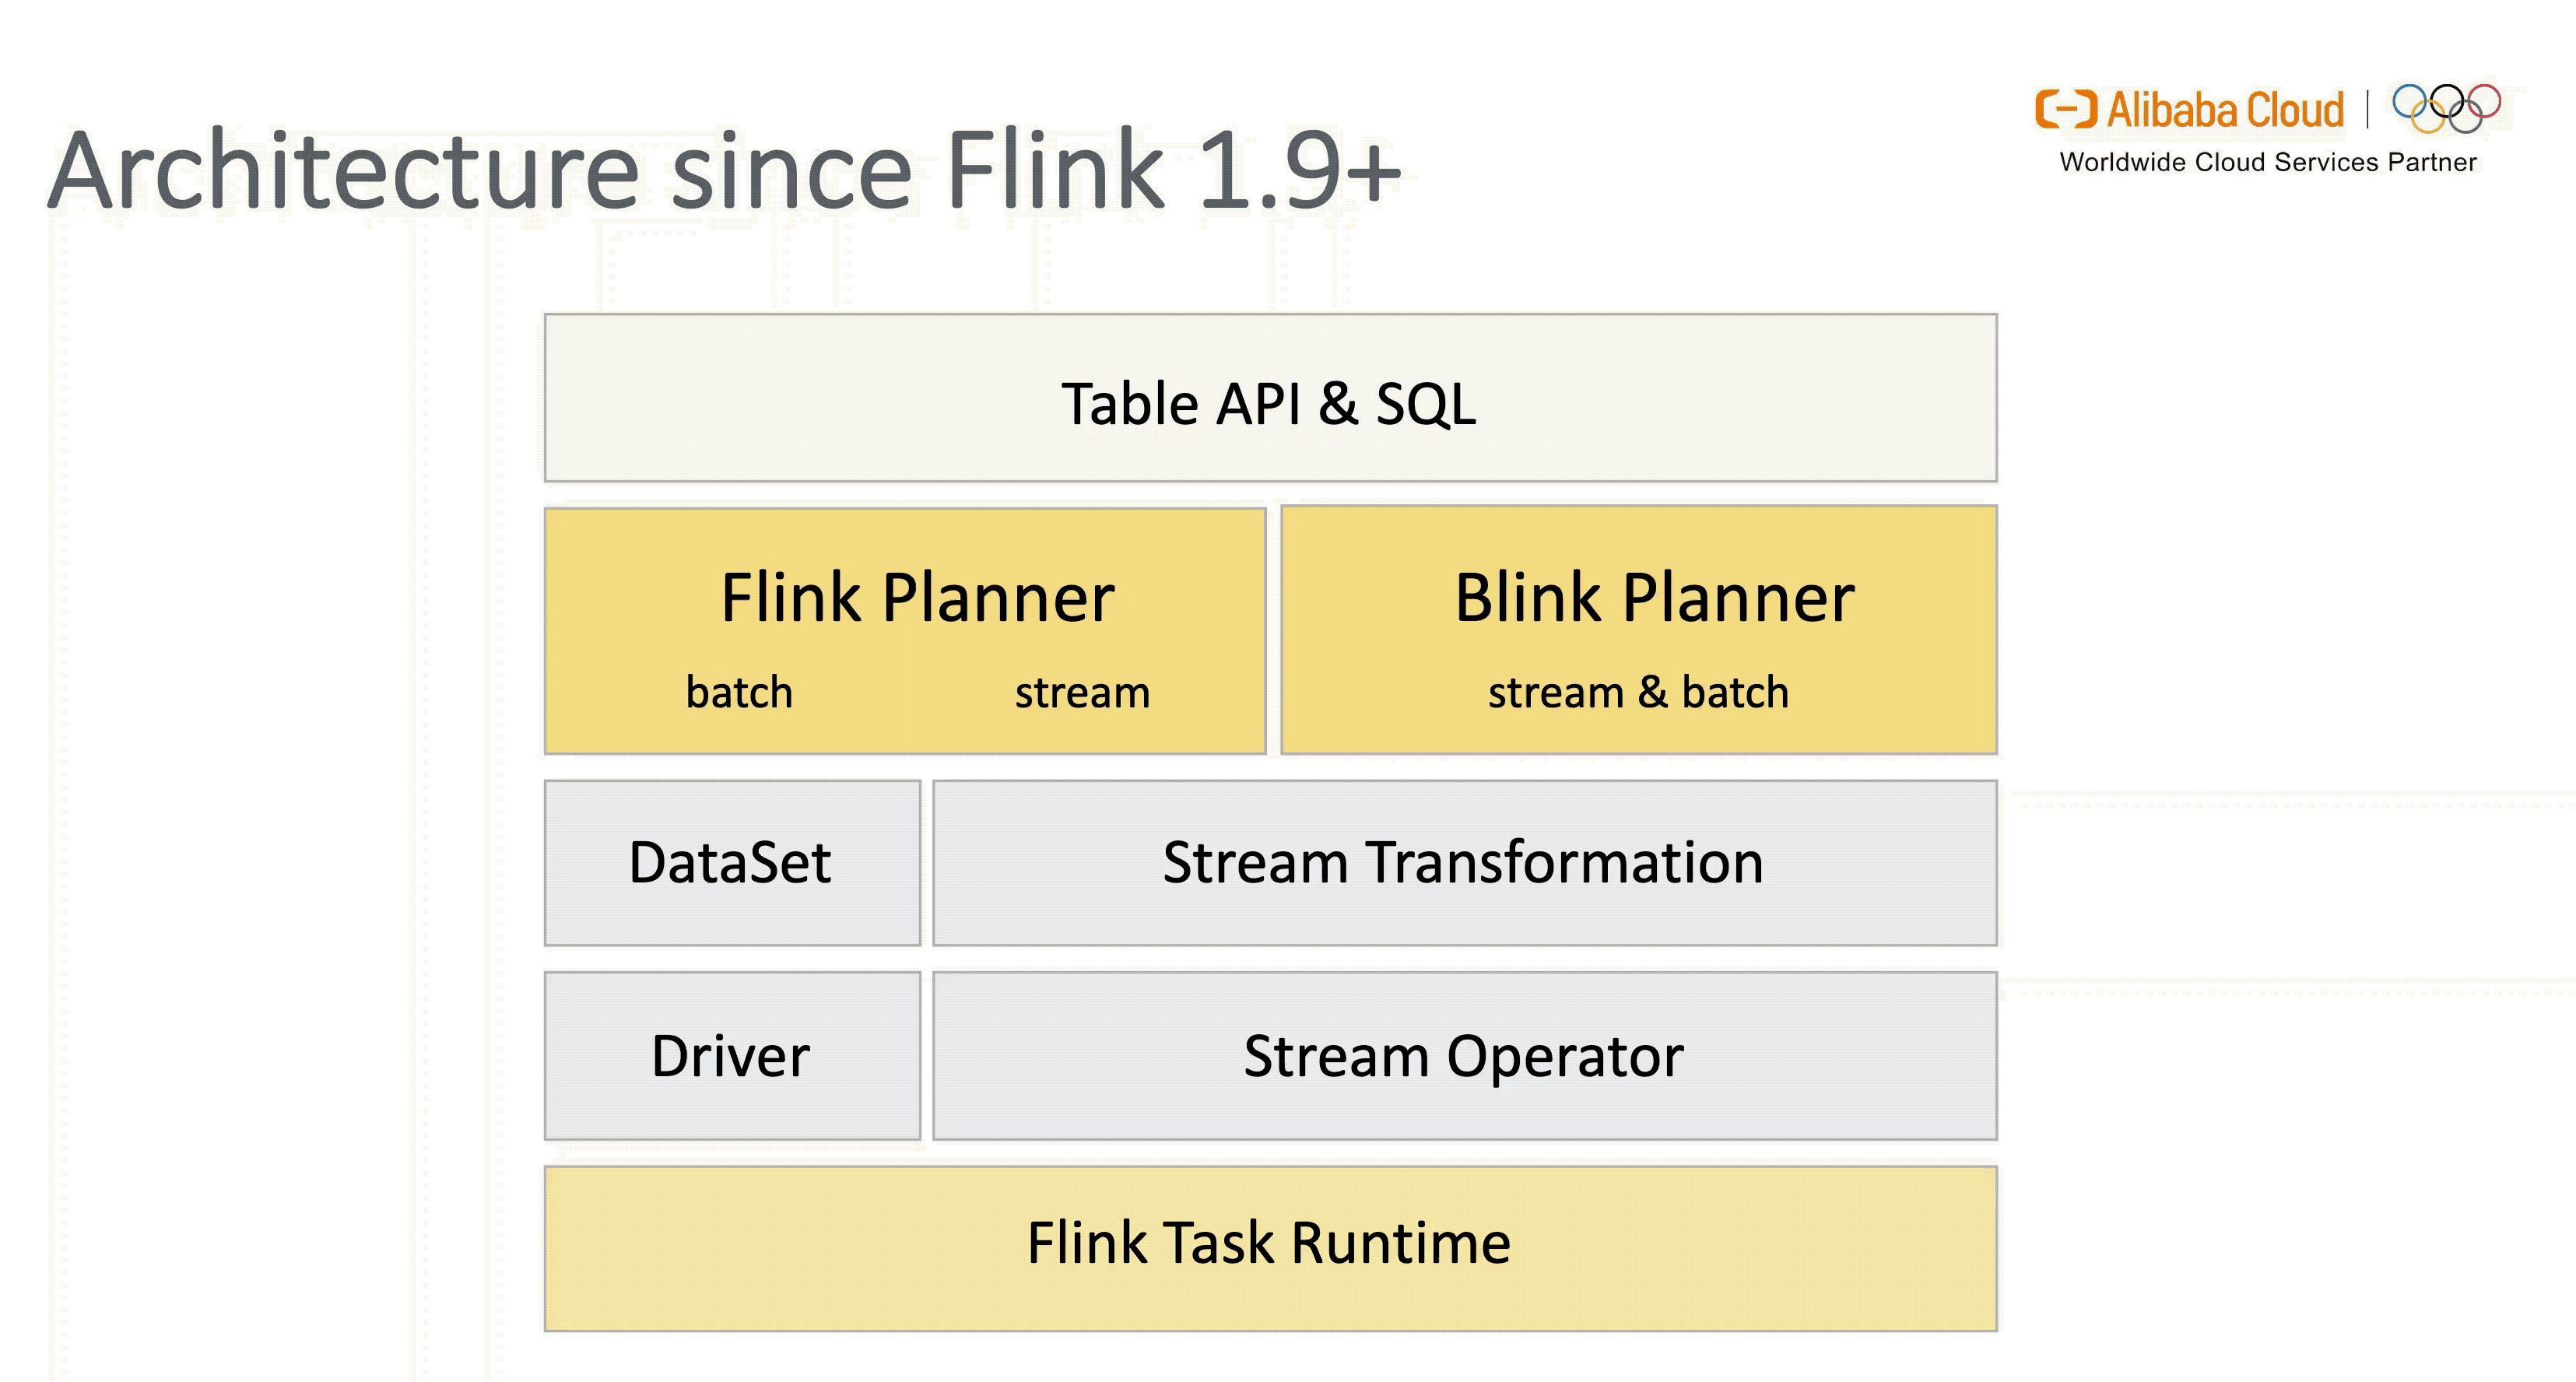This screenshot has height=1382, width=2576.
Task: Select the DataSet box
Action: pos(732,863)
